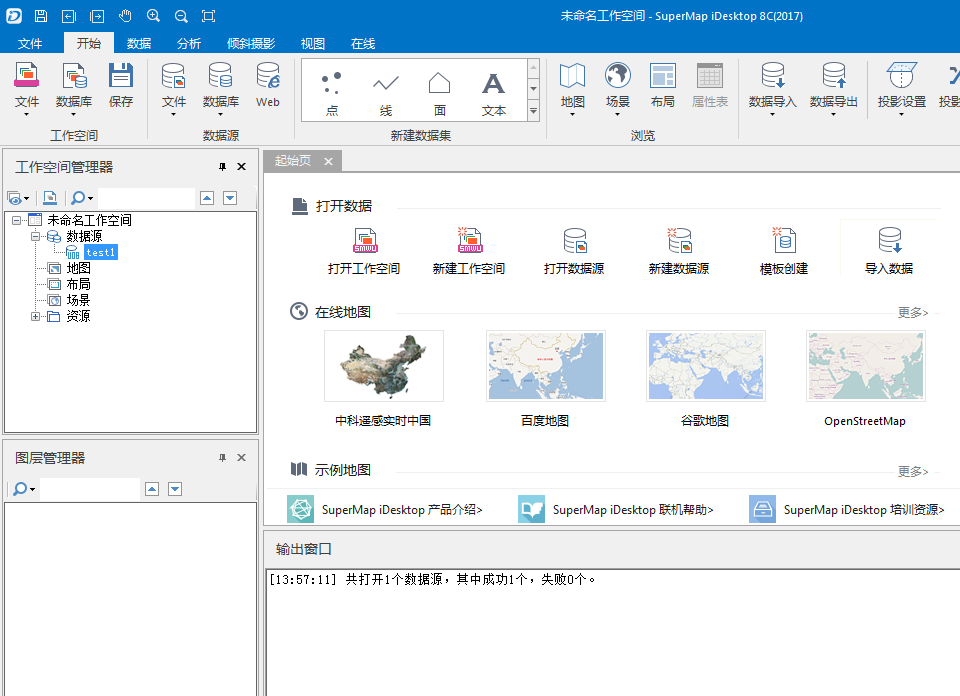Image resolution: width=960 pixels, height=696 pixels.
Task: Switch to the Analysis ribbon tab
Action: [x=189, y=43]
